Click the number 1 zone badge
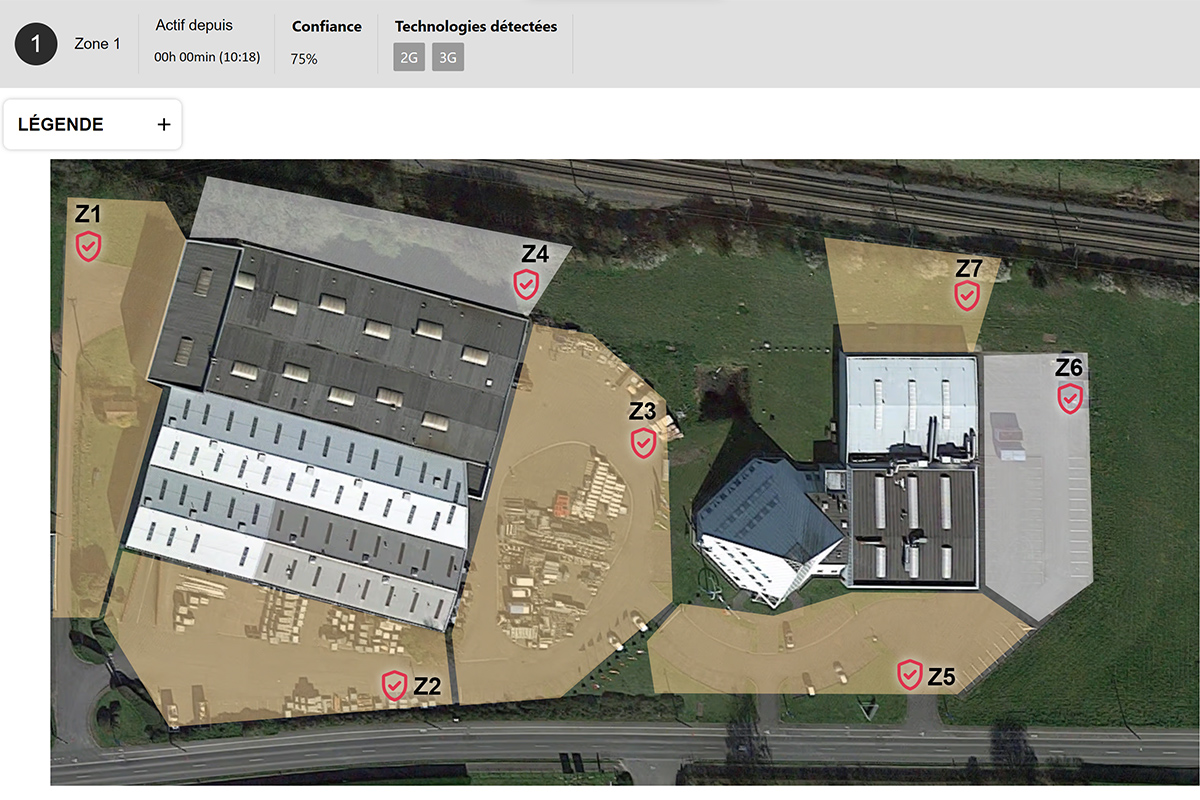 (36, 44)
